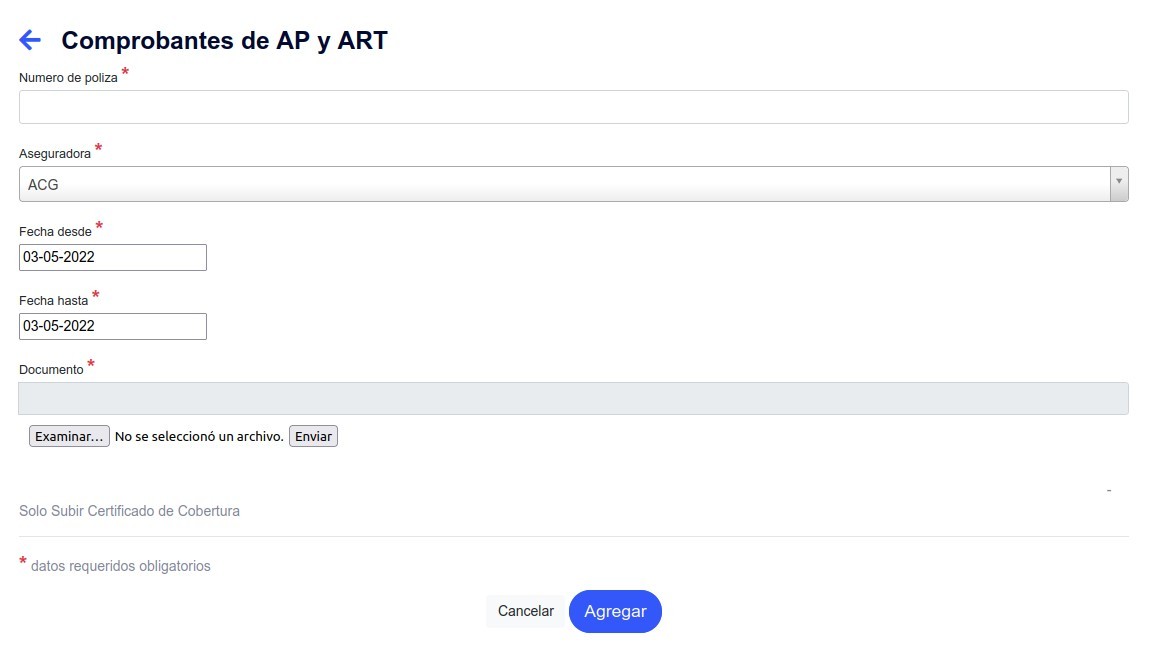Click the Documento label
The width and height of the screenshot is (1160, 649).
51,369
